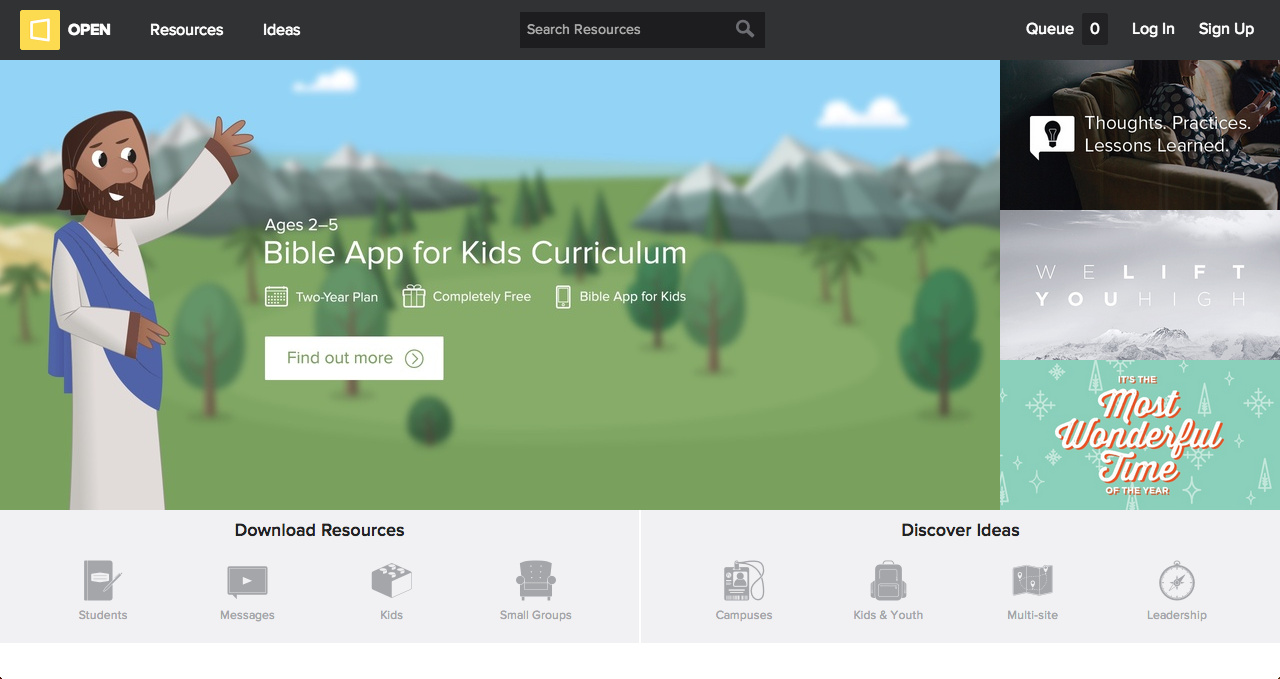Open the Ideas menu

point(282,30)
